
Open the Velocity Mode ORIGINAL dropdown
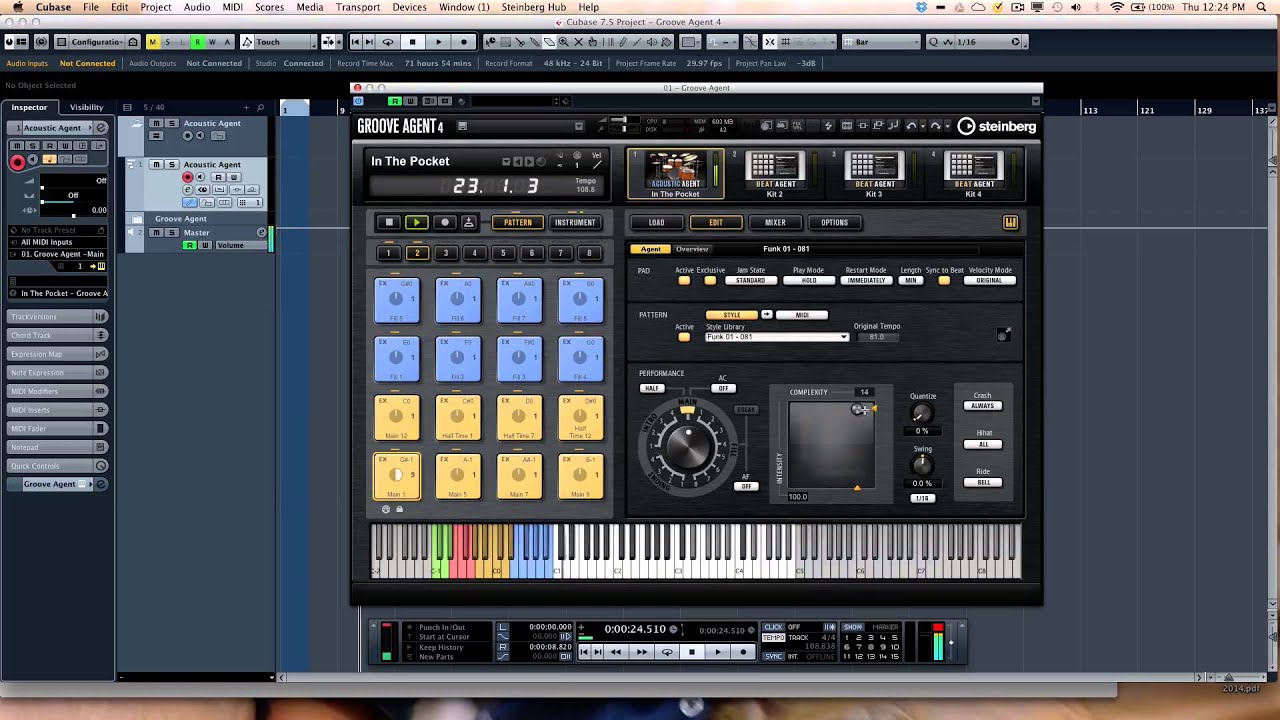[x=989, y=280]
